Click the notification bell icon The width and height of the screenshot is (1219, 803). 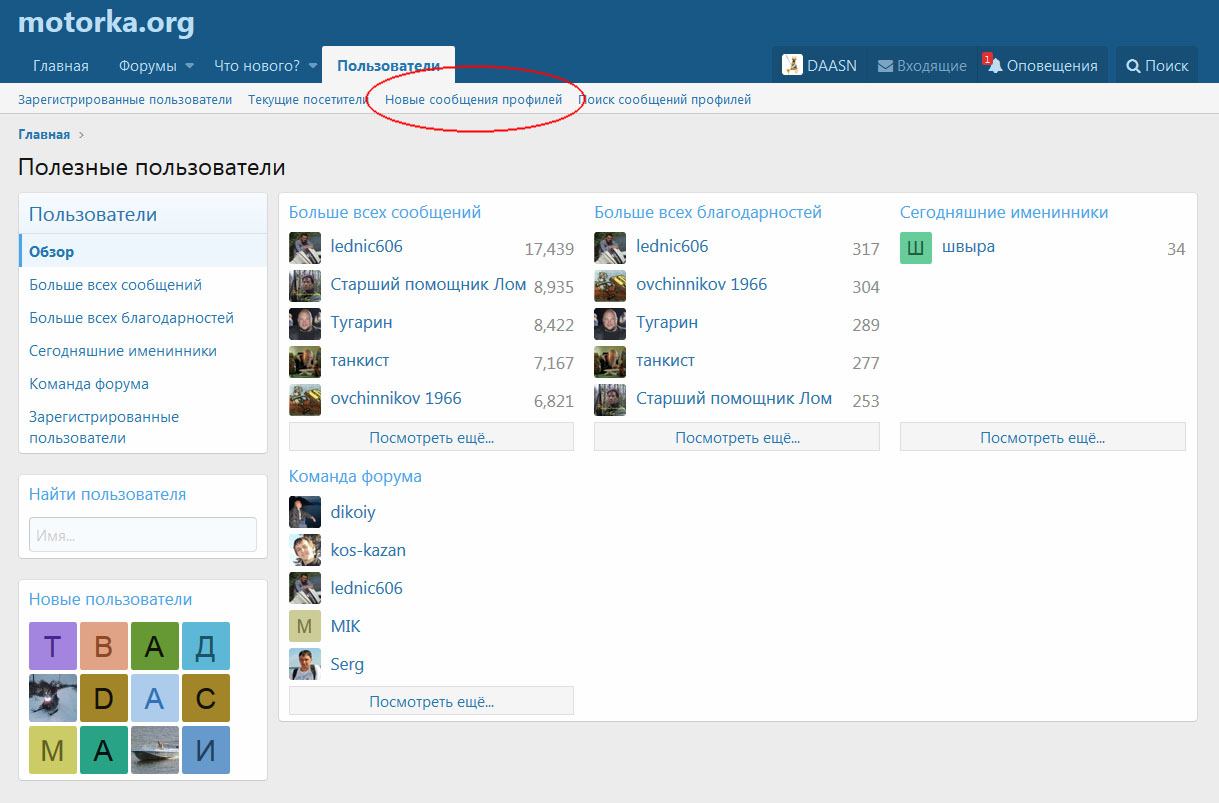pyautogui.click(x=995, y=66)
